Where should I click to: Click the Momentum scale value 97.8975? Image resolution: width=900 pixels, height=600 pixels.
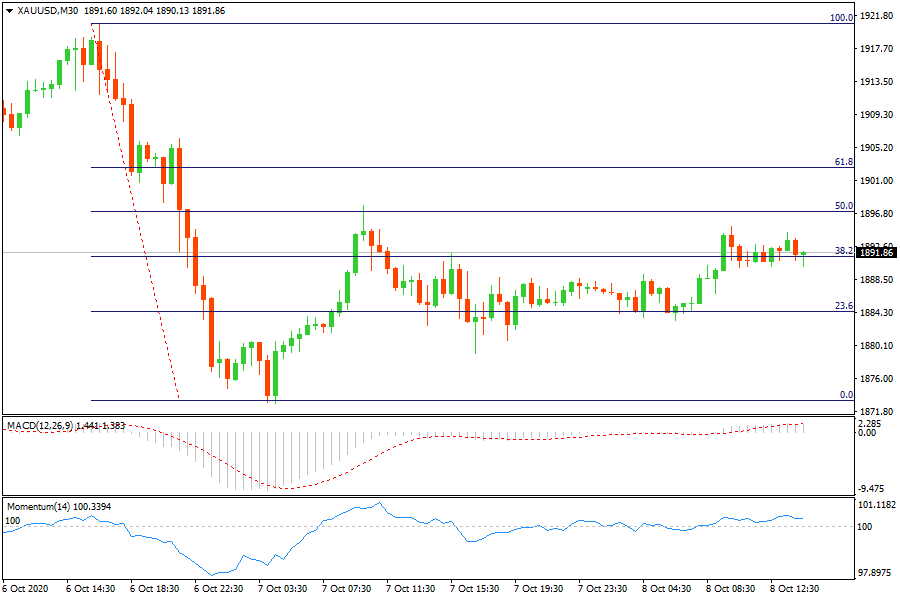coord(876,574)
